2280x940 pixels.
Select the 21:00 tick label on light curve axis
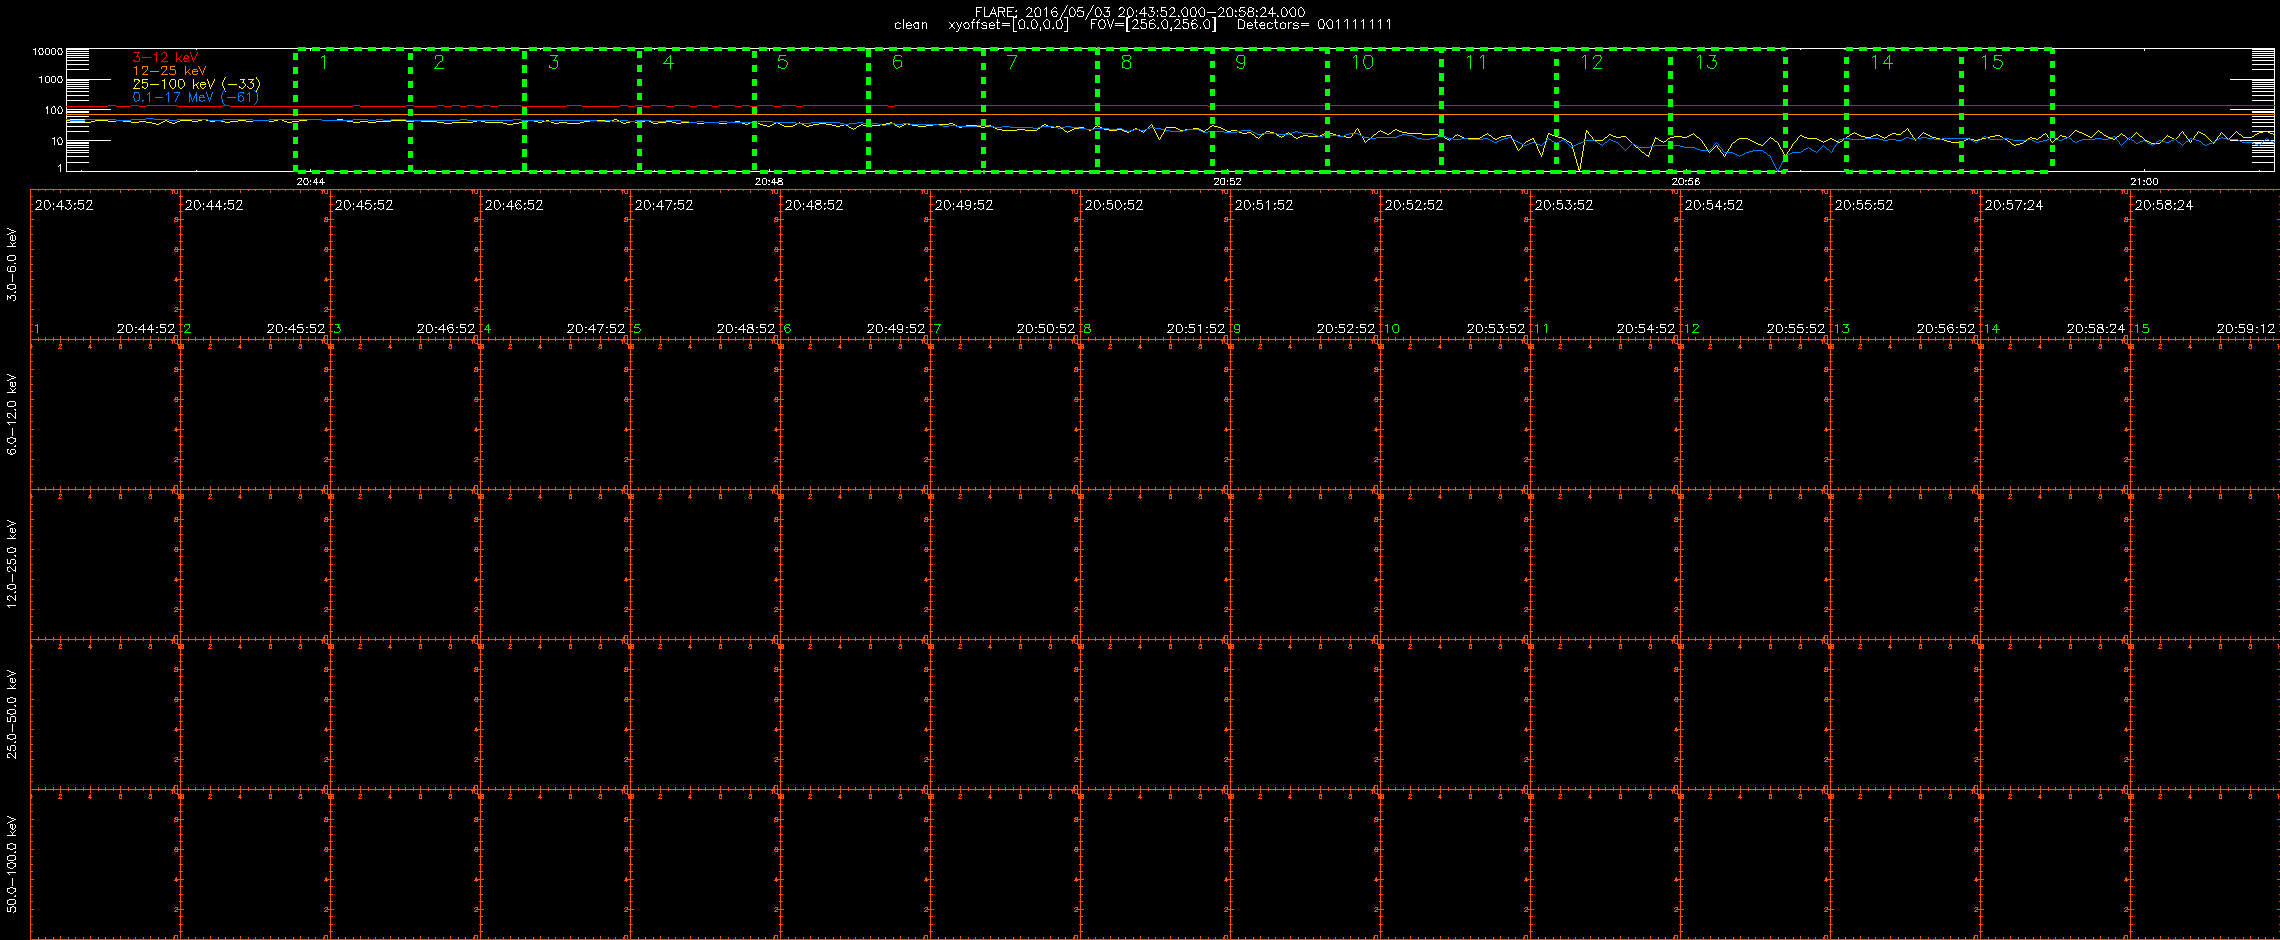tap(2144, 182)
